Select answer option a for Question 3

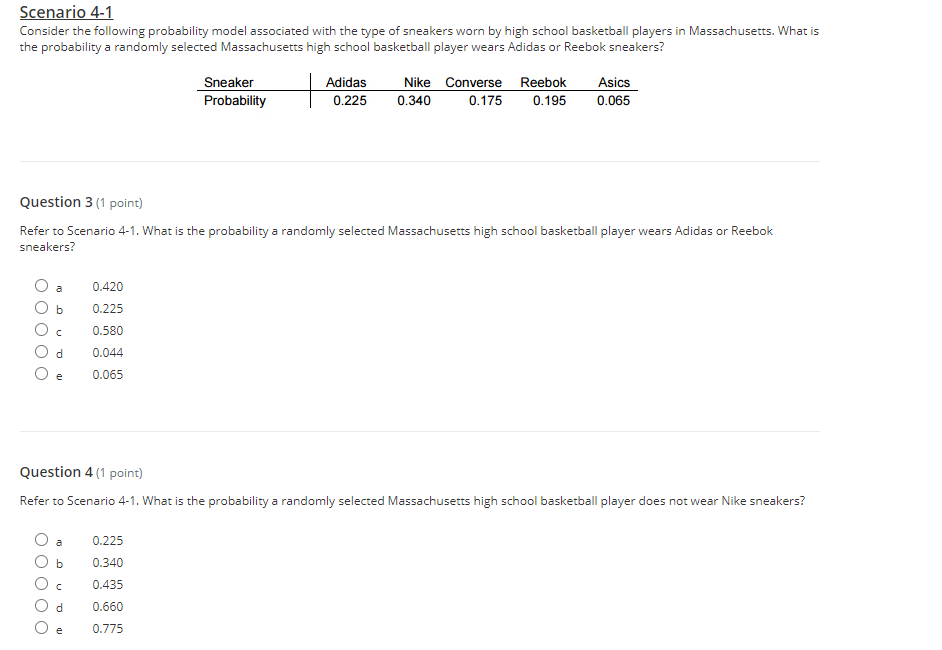pyautogui.click(x=41, y=285)
